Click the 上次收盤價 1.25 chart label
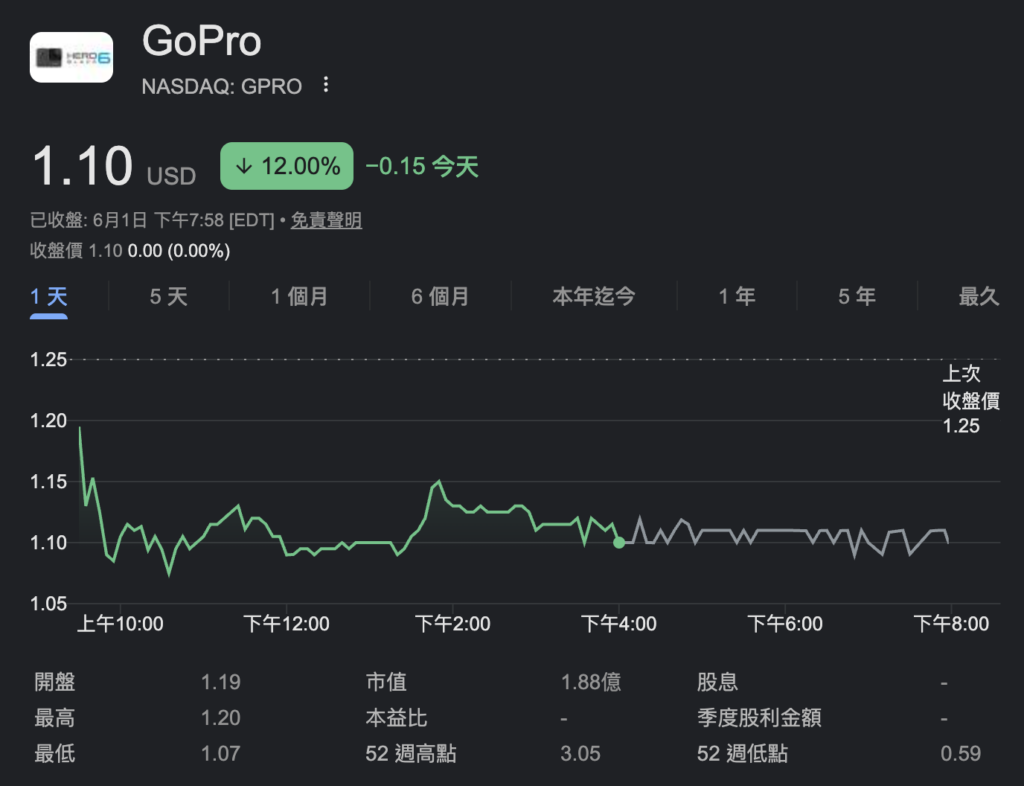1024x786 pixels. click(x=970, y=400)
